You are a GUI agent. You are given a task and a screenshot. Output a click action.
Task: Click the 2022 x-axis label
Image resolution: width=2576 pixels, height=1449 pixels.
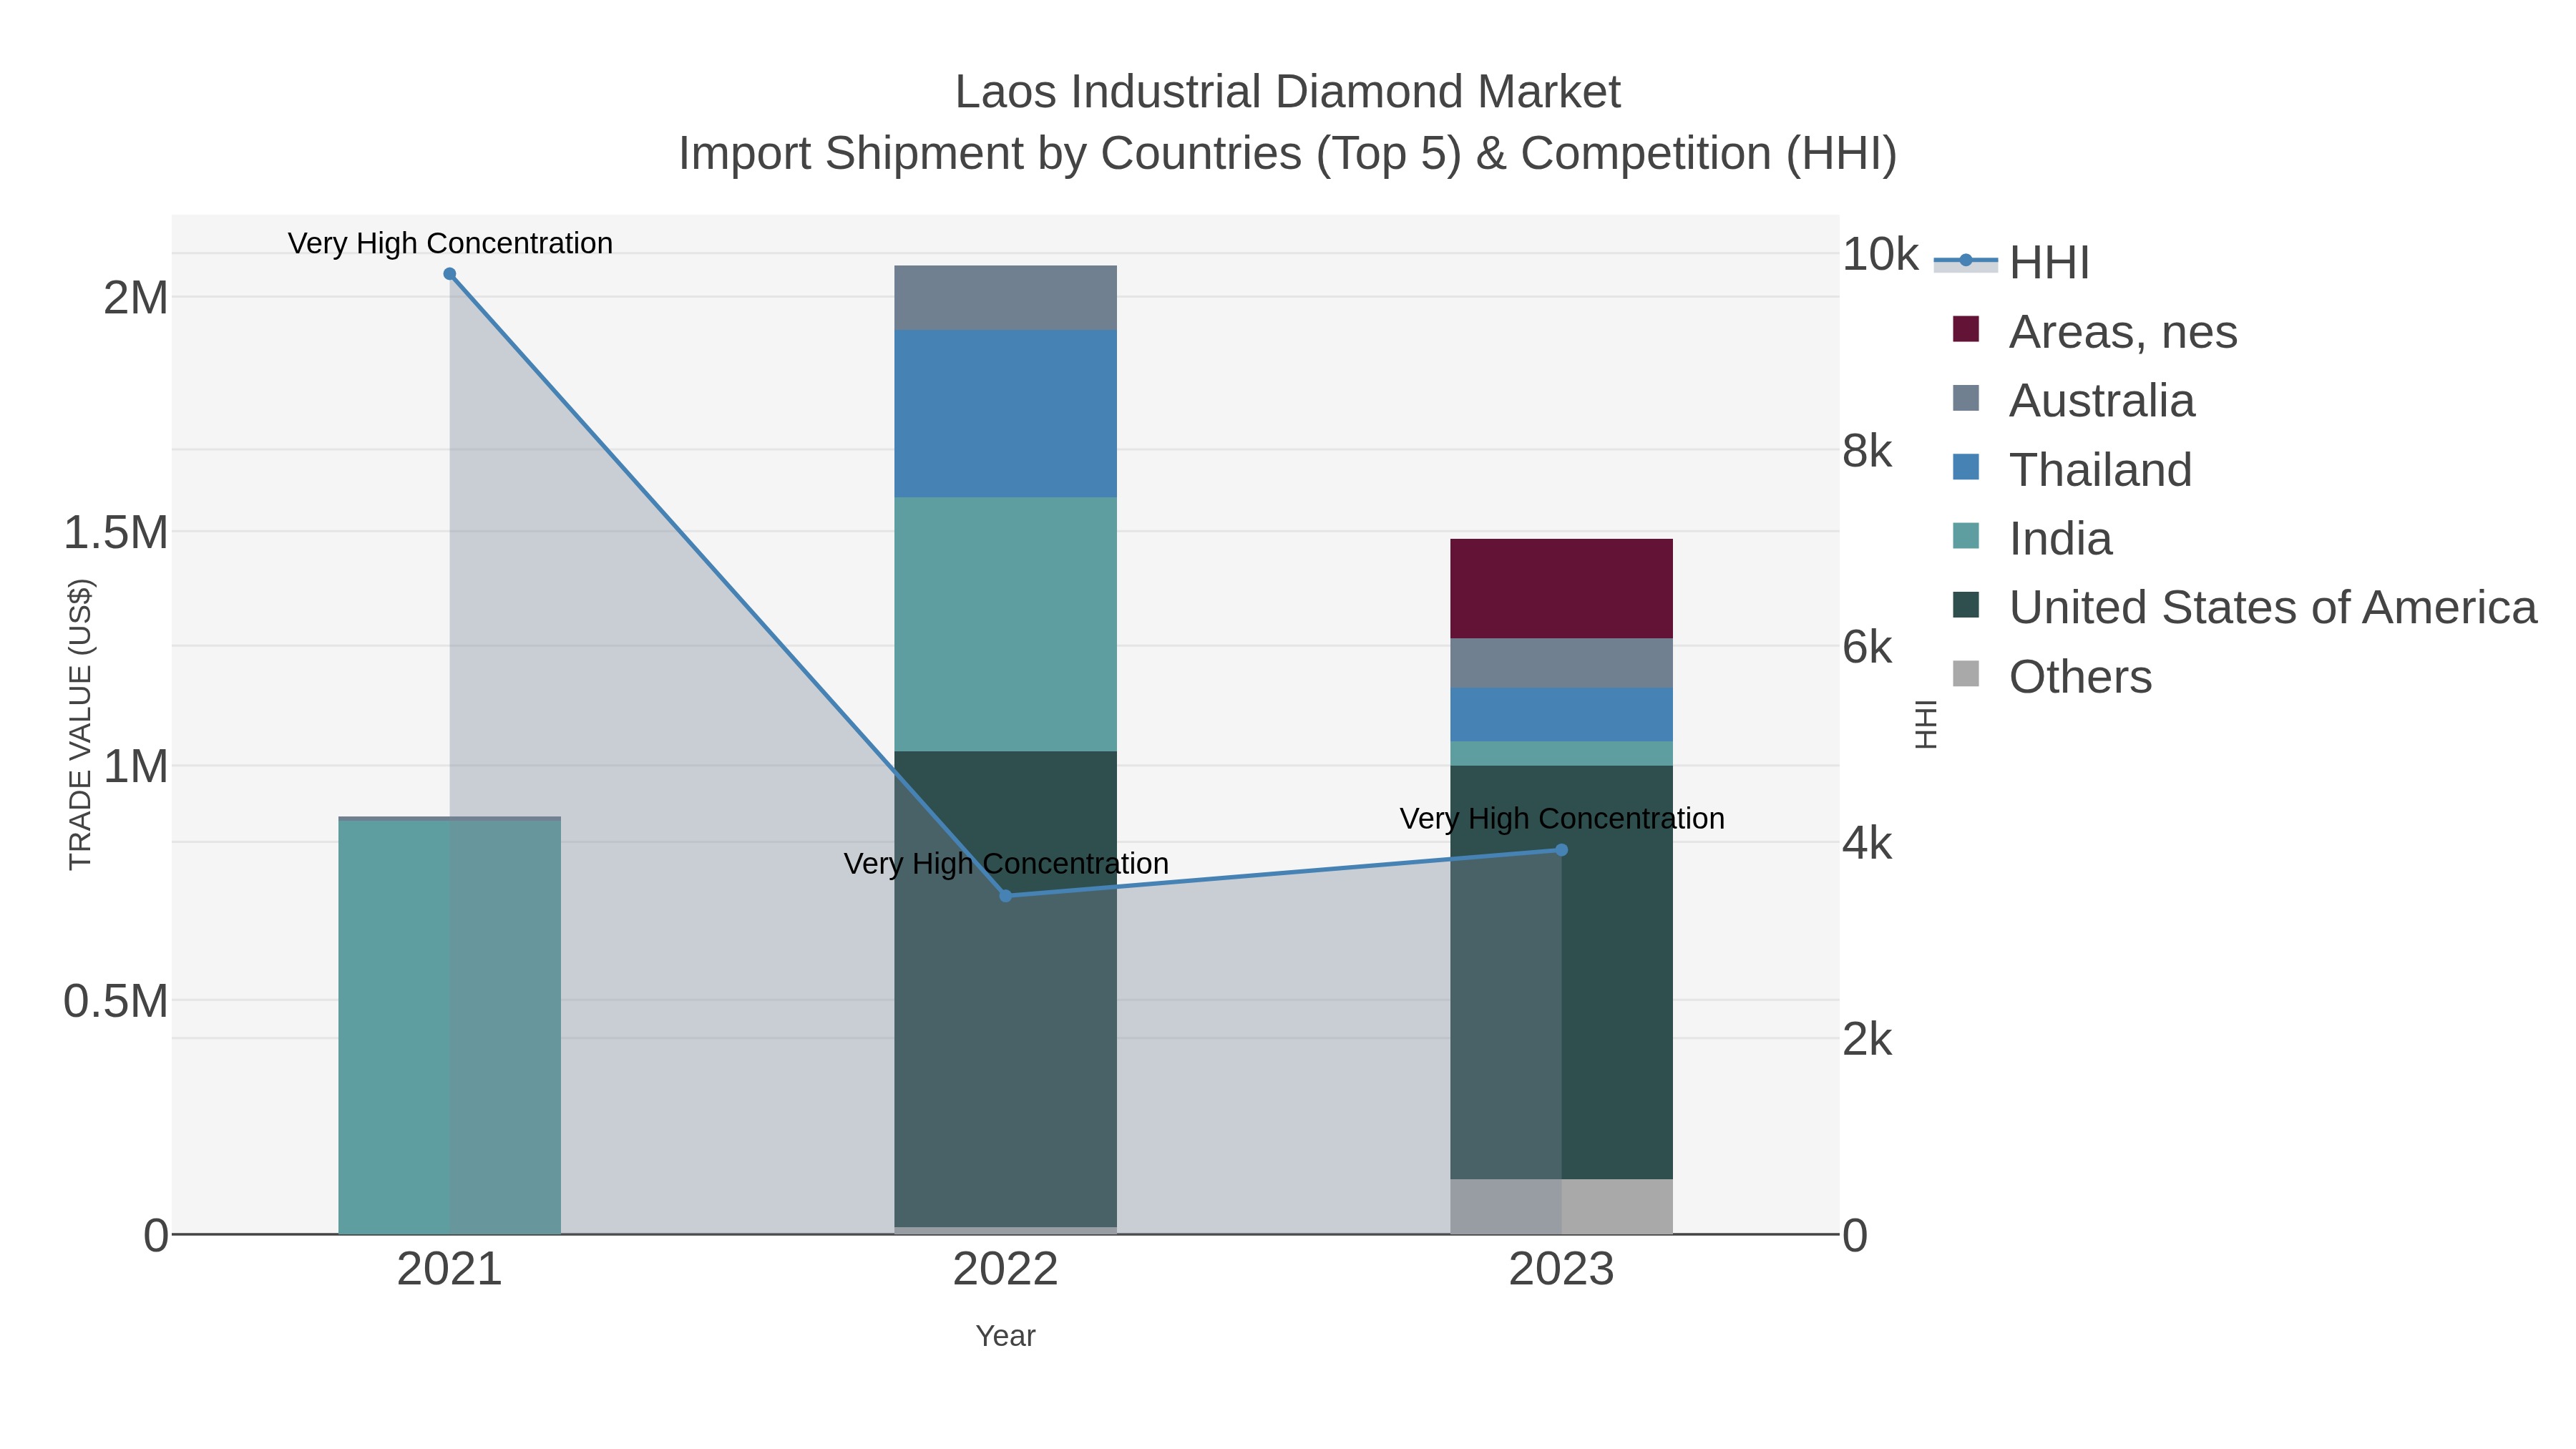[x=1006, y=1270]
